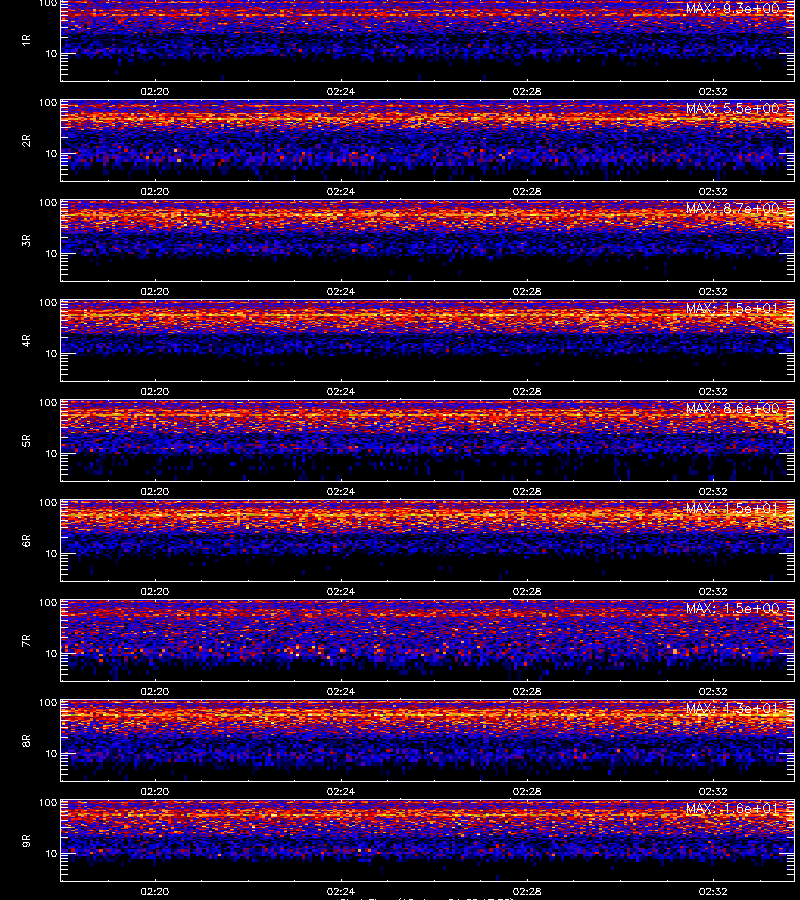This screenshot has width=800, height=900.
Task: Click the 02:24 time label under panel 2R
Action: pos(341,191)
